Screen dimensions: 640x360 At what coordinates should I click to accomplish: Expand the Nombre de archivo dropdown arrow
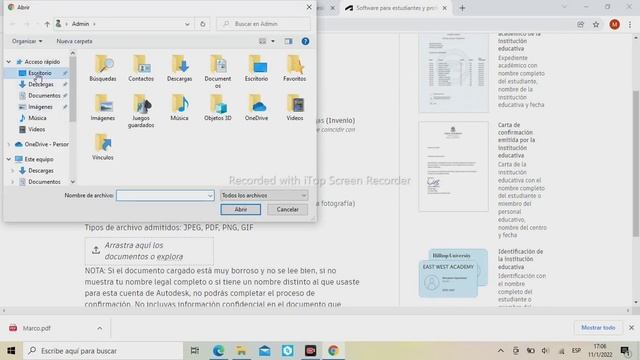[x=210, y=196]
